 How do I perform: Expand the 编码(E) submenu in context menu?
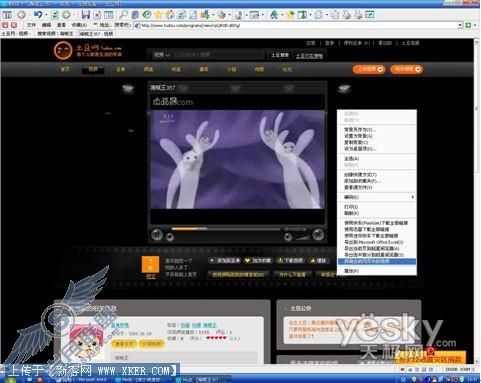click(377, 197)
